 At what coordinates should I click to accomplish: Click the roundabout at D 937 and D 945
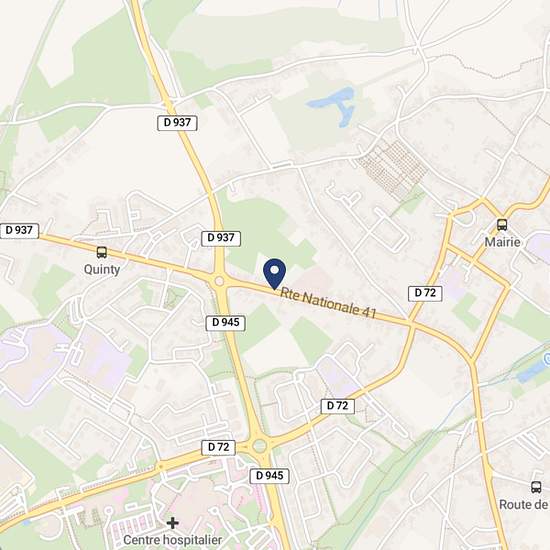(x=219, y=281)
